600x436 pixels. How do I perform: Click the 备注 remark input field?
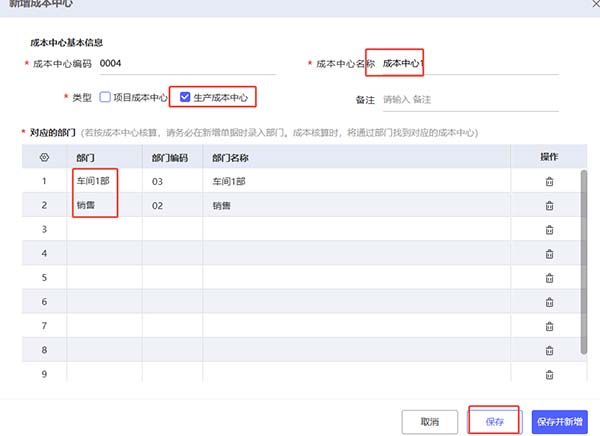coord(471,100)
